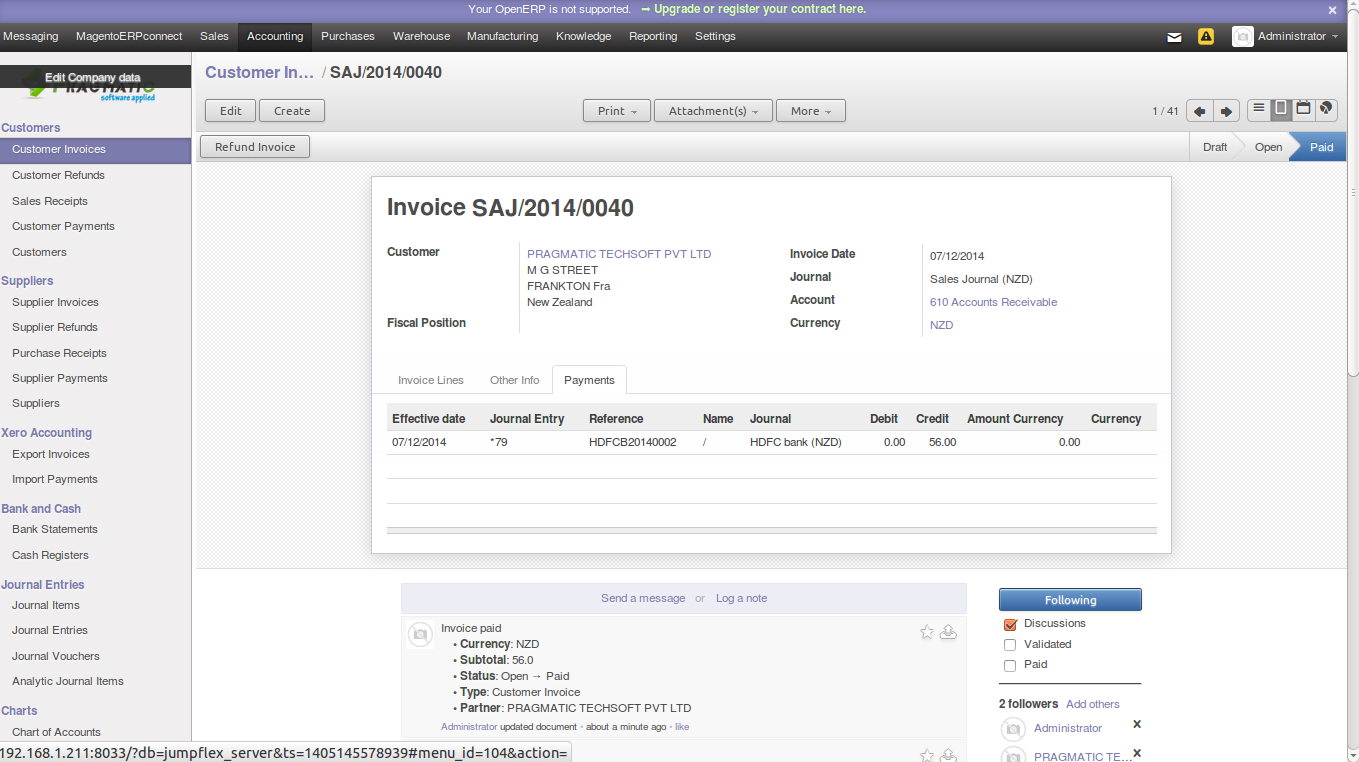The height and width of the screenshot is (762, 1359).
Task: Expand the Attachment(s) dropdown
Action: [713, 111]
